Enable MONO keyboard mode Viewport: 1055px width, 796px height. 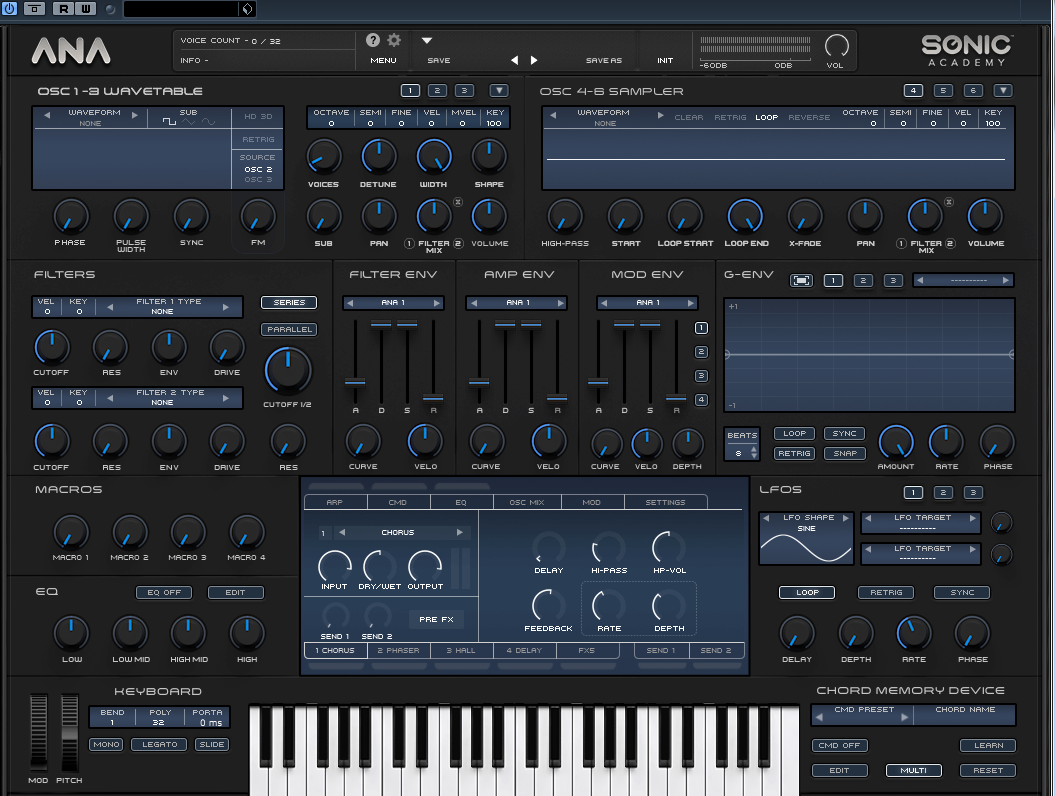pyautogui.click(x=106, y=744)
